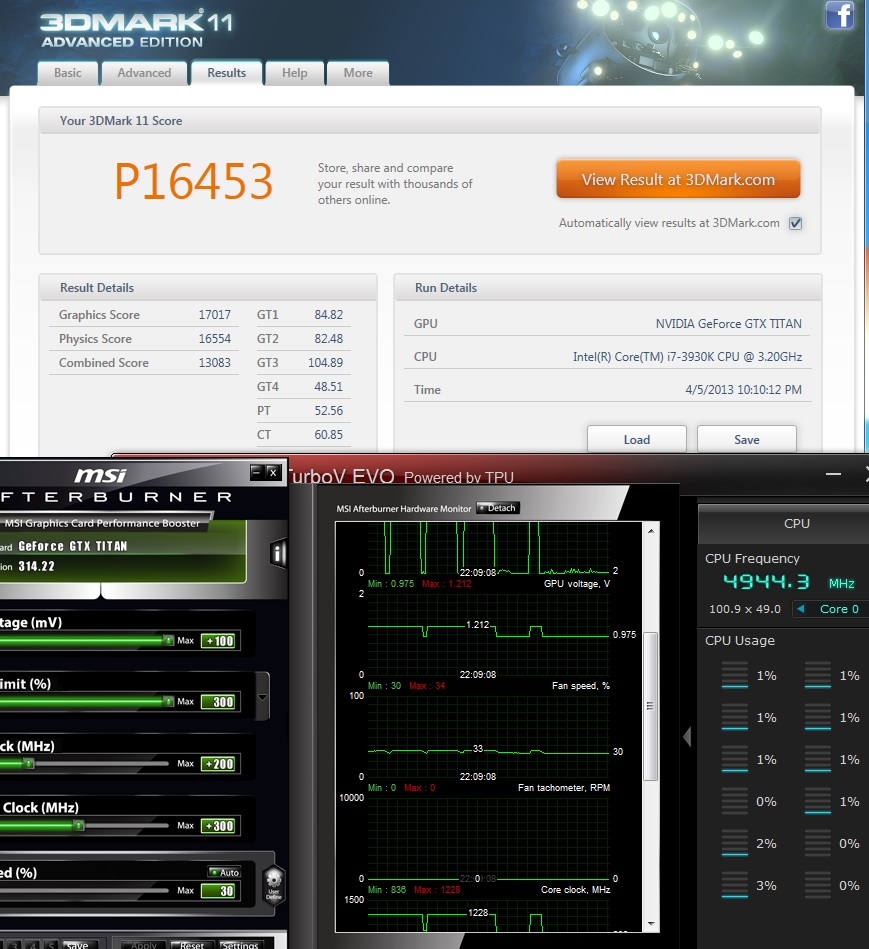Image resolution: width=869 pixels, height=949 pixels.
Task: Click the memory clock +300 value field
Action: click(x=218, y=826)
